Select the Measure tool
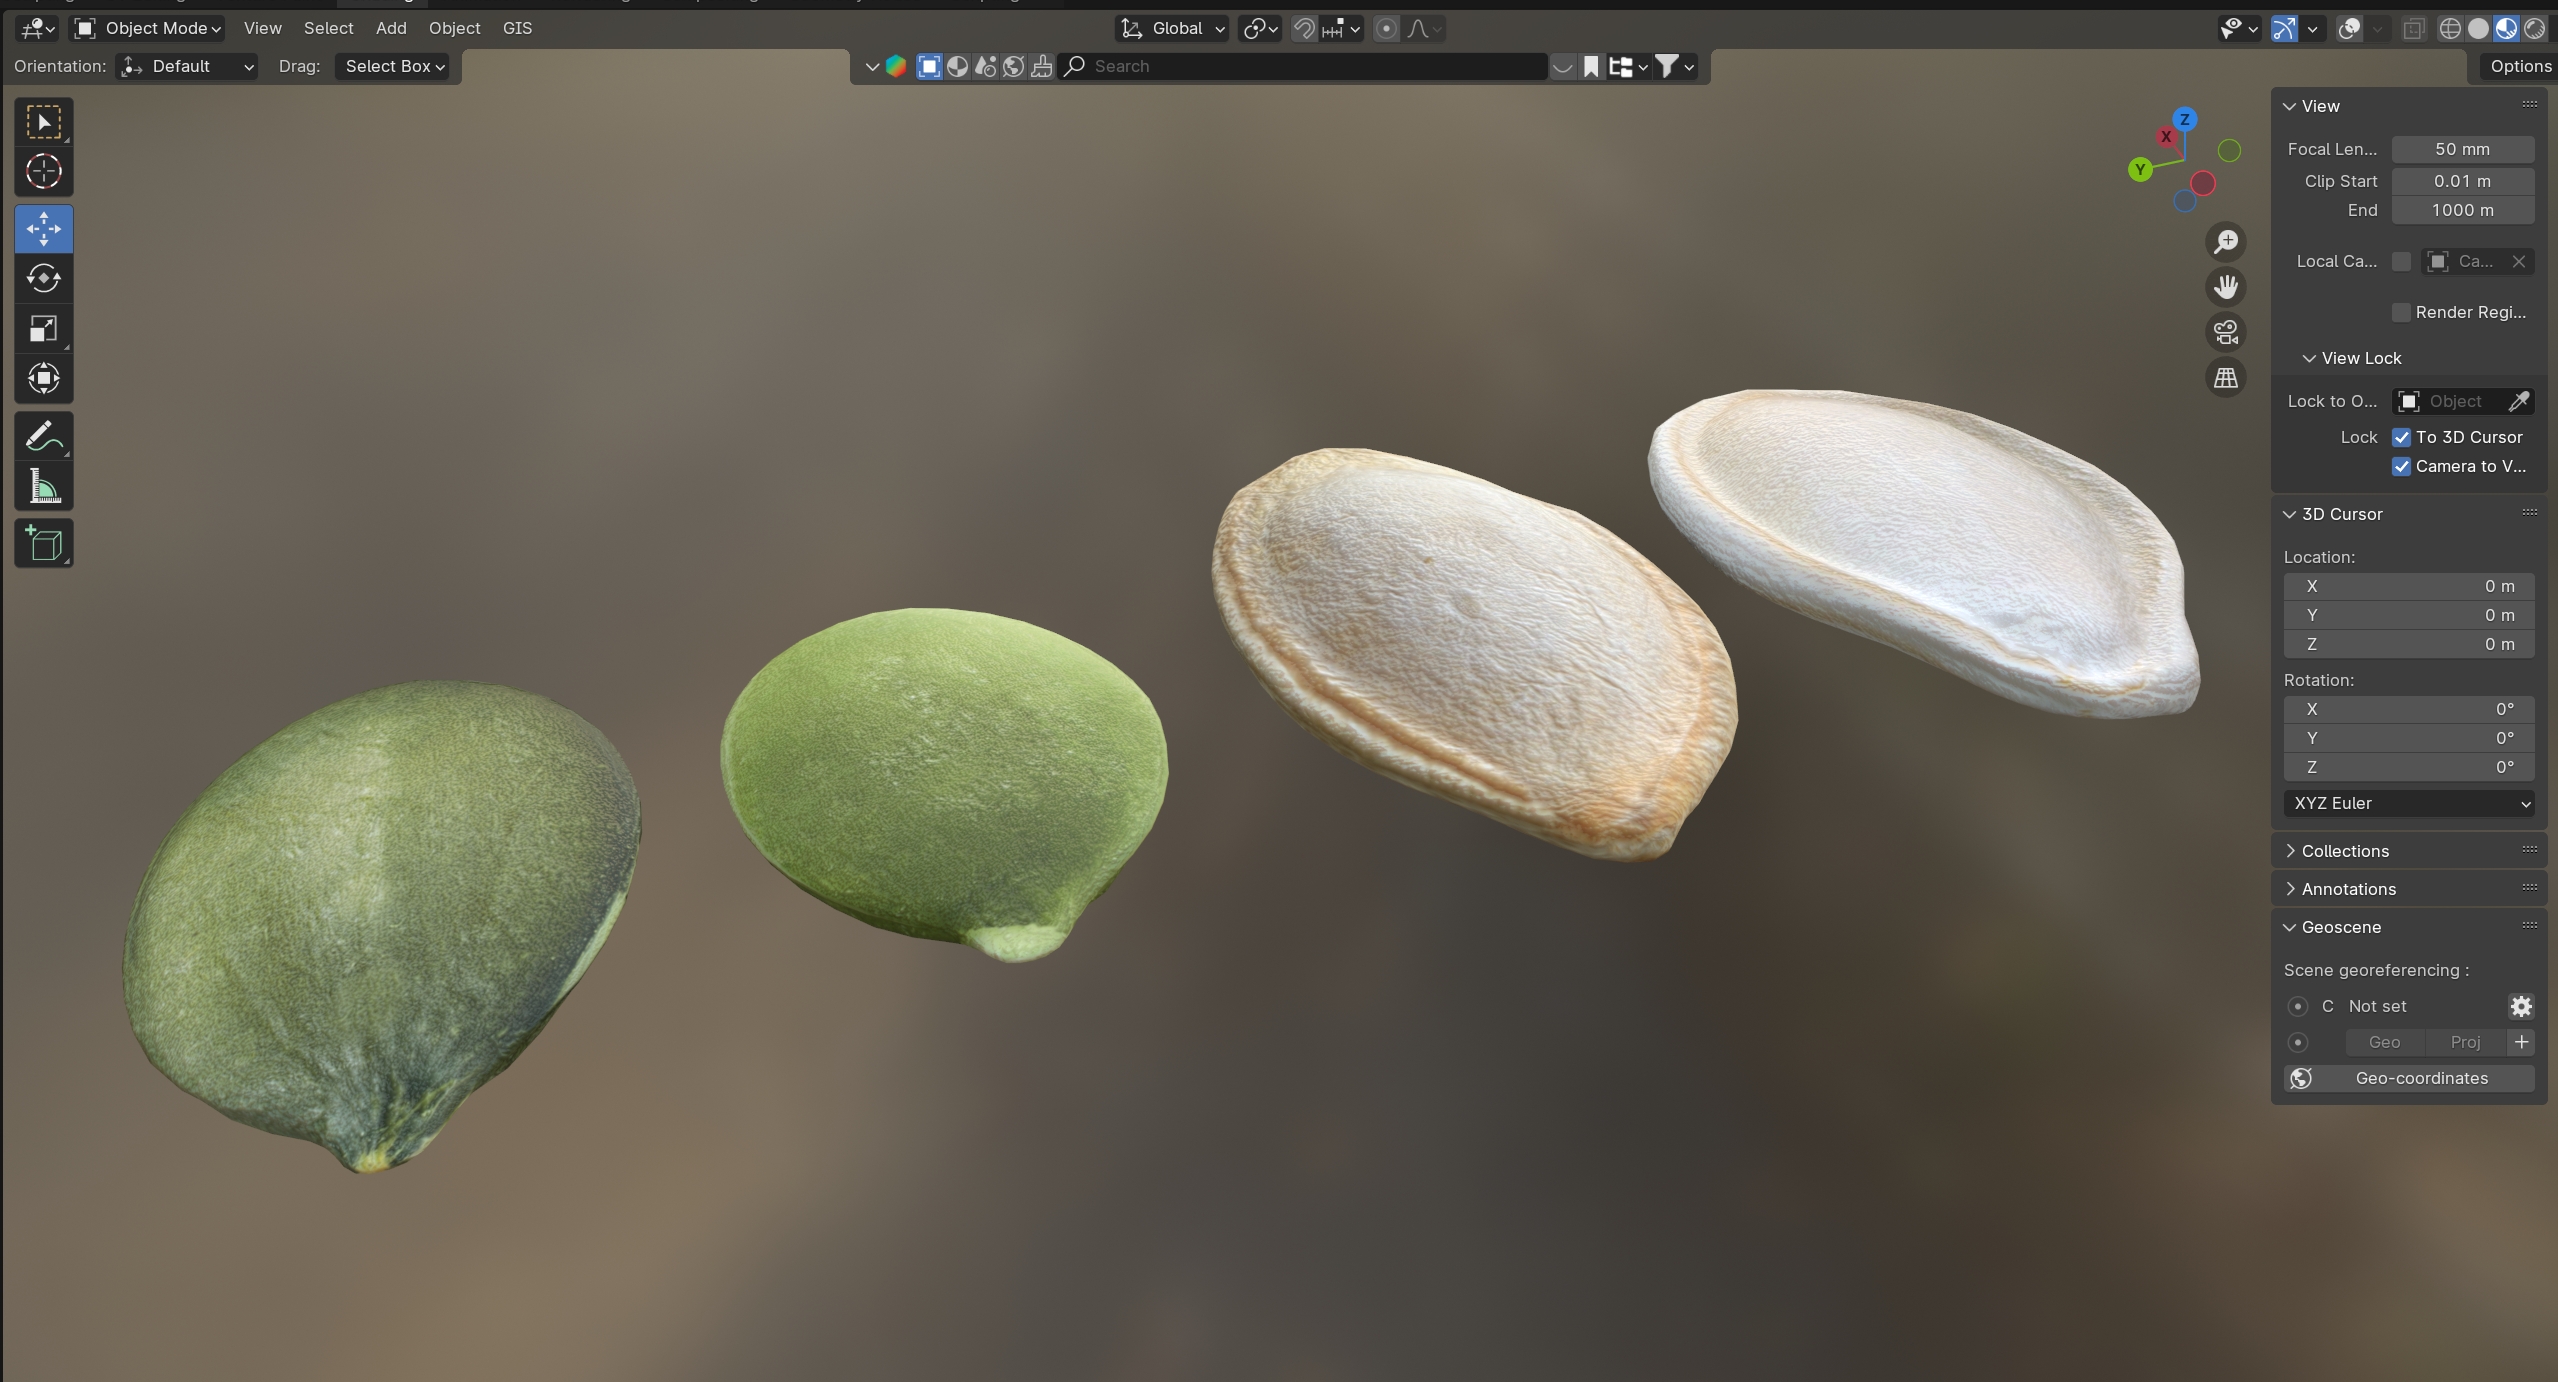2558x1382 pixels. pos(43,488)
